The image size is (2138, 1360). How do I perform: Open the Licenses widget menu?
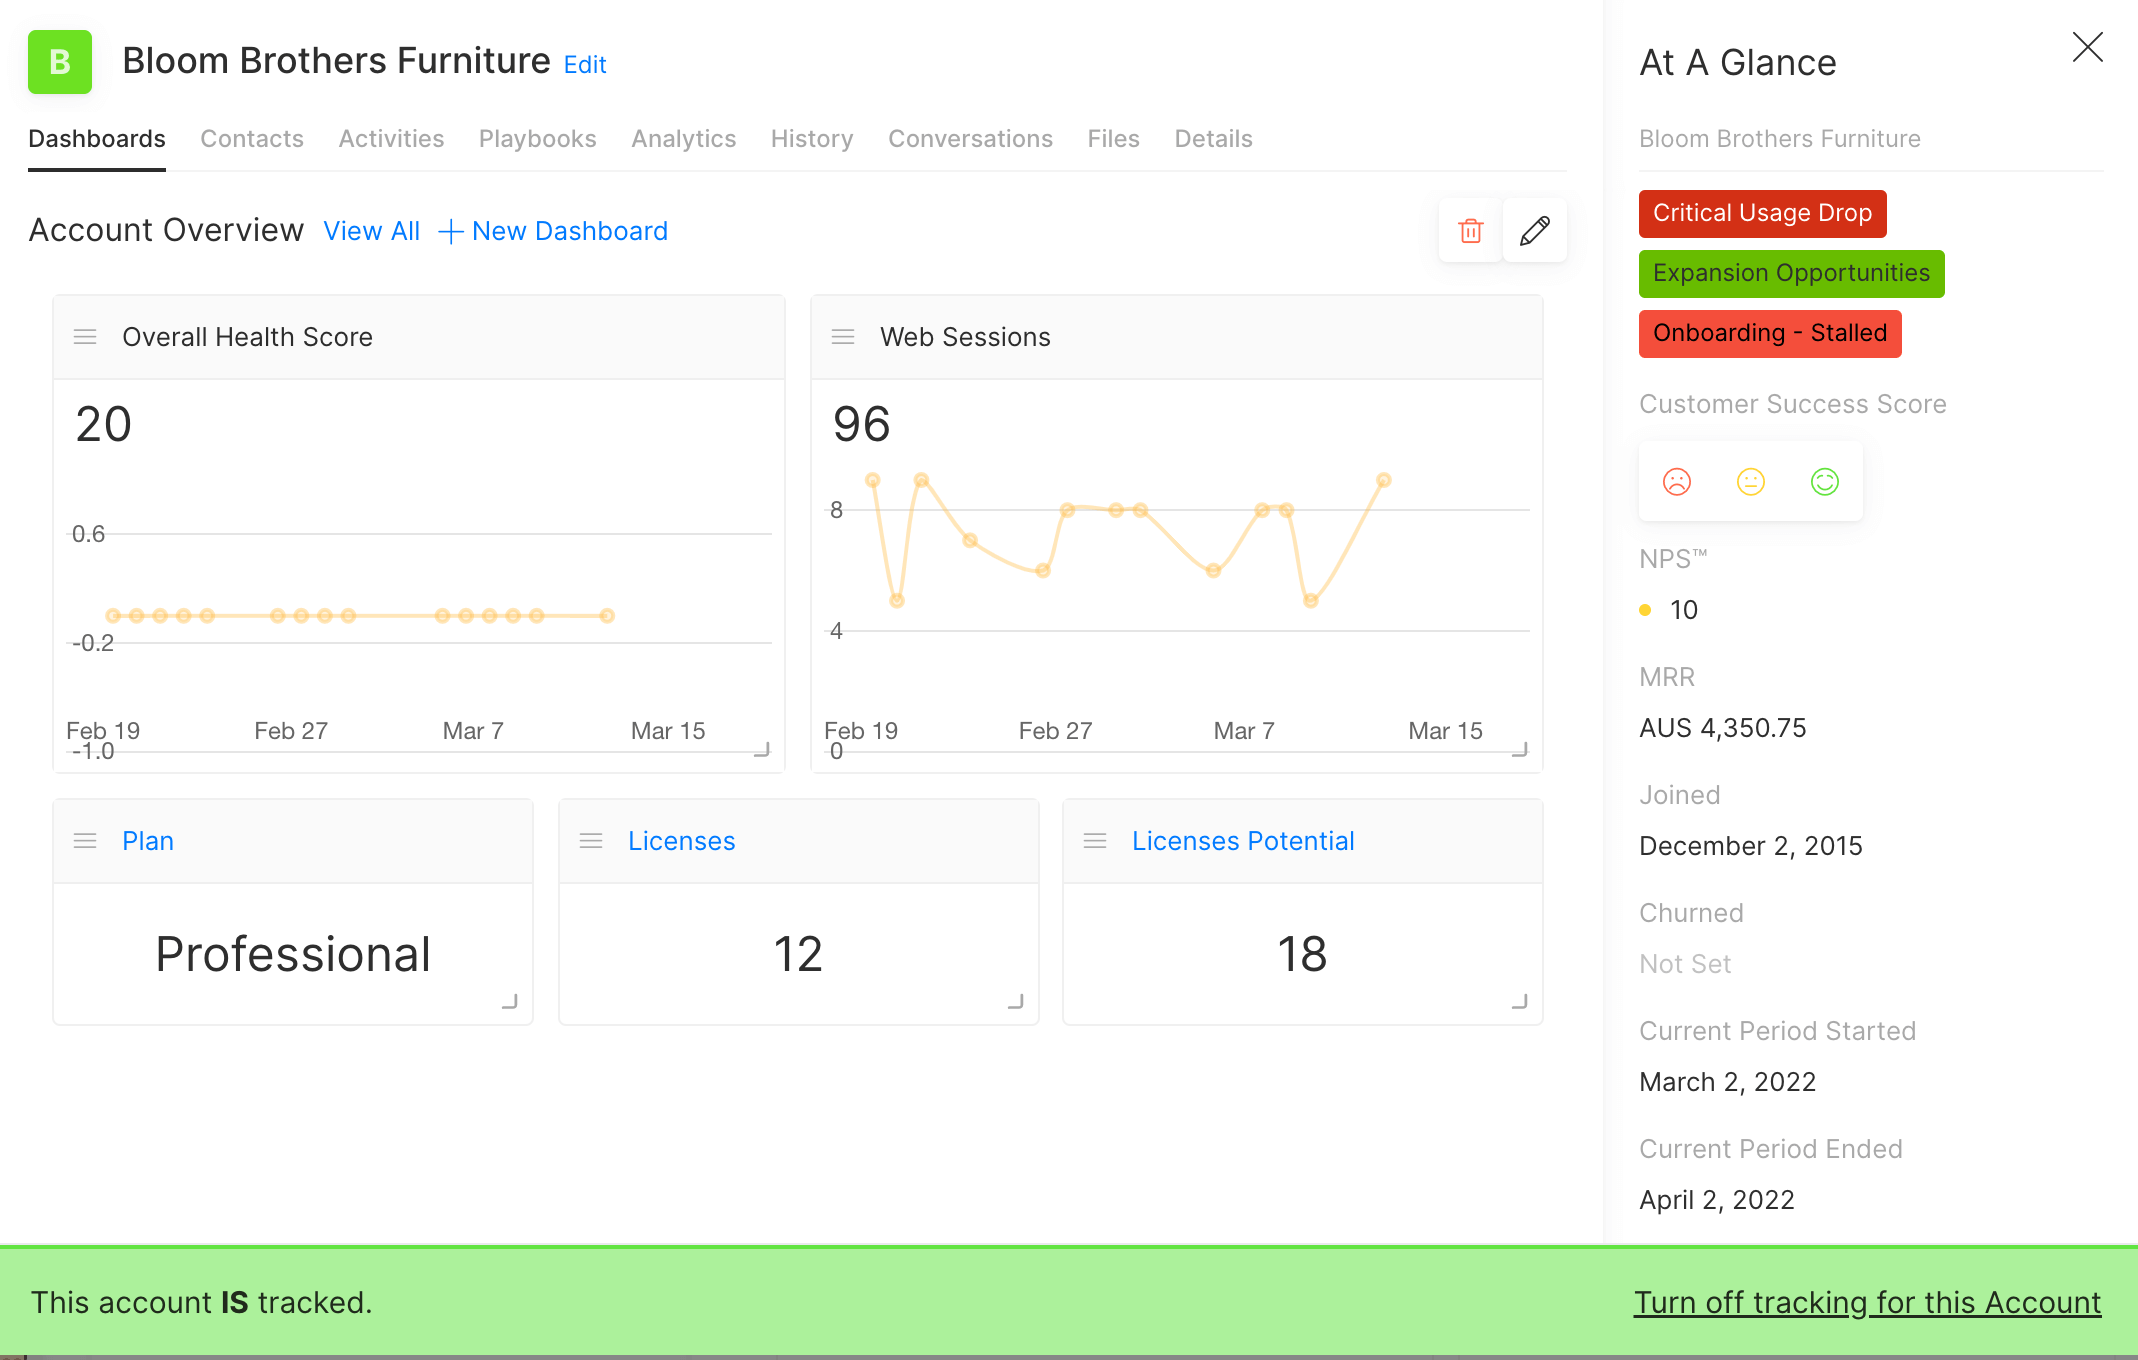click(591, 841)
